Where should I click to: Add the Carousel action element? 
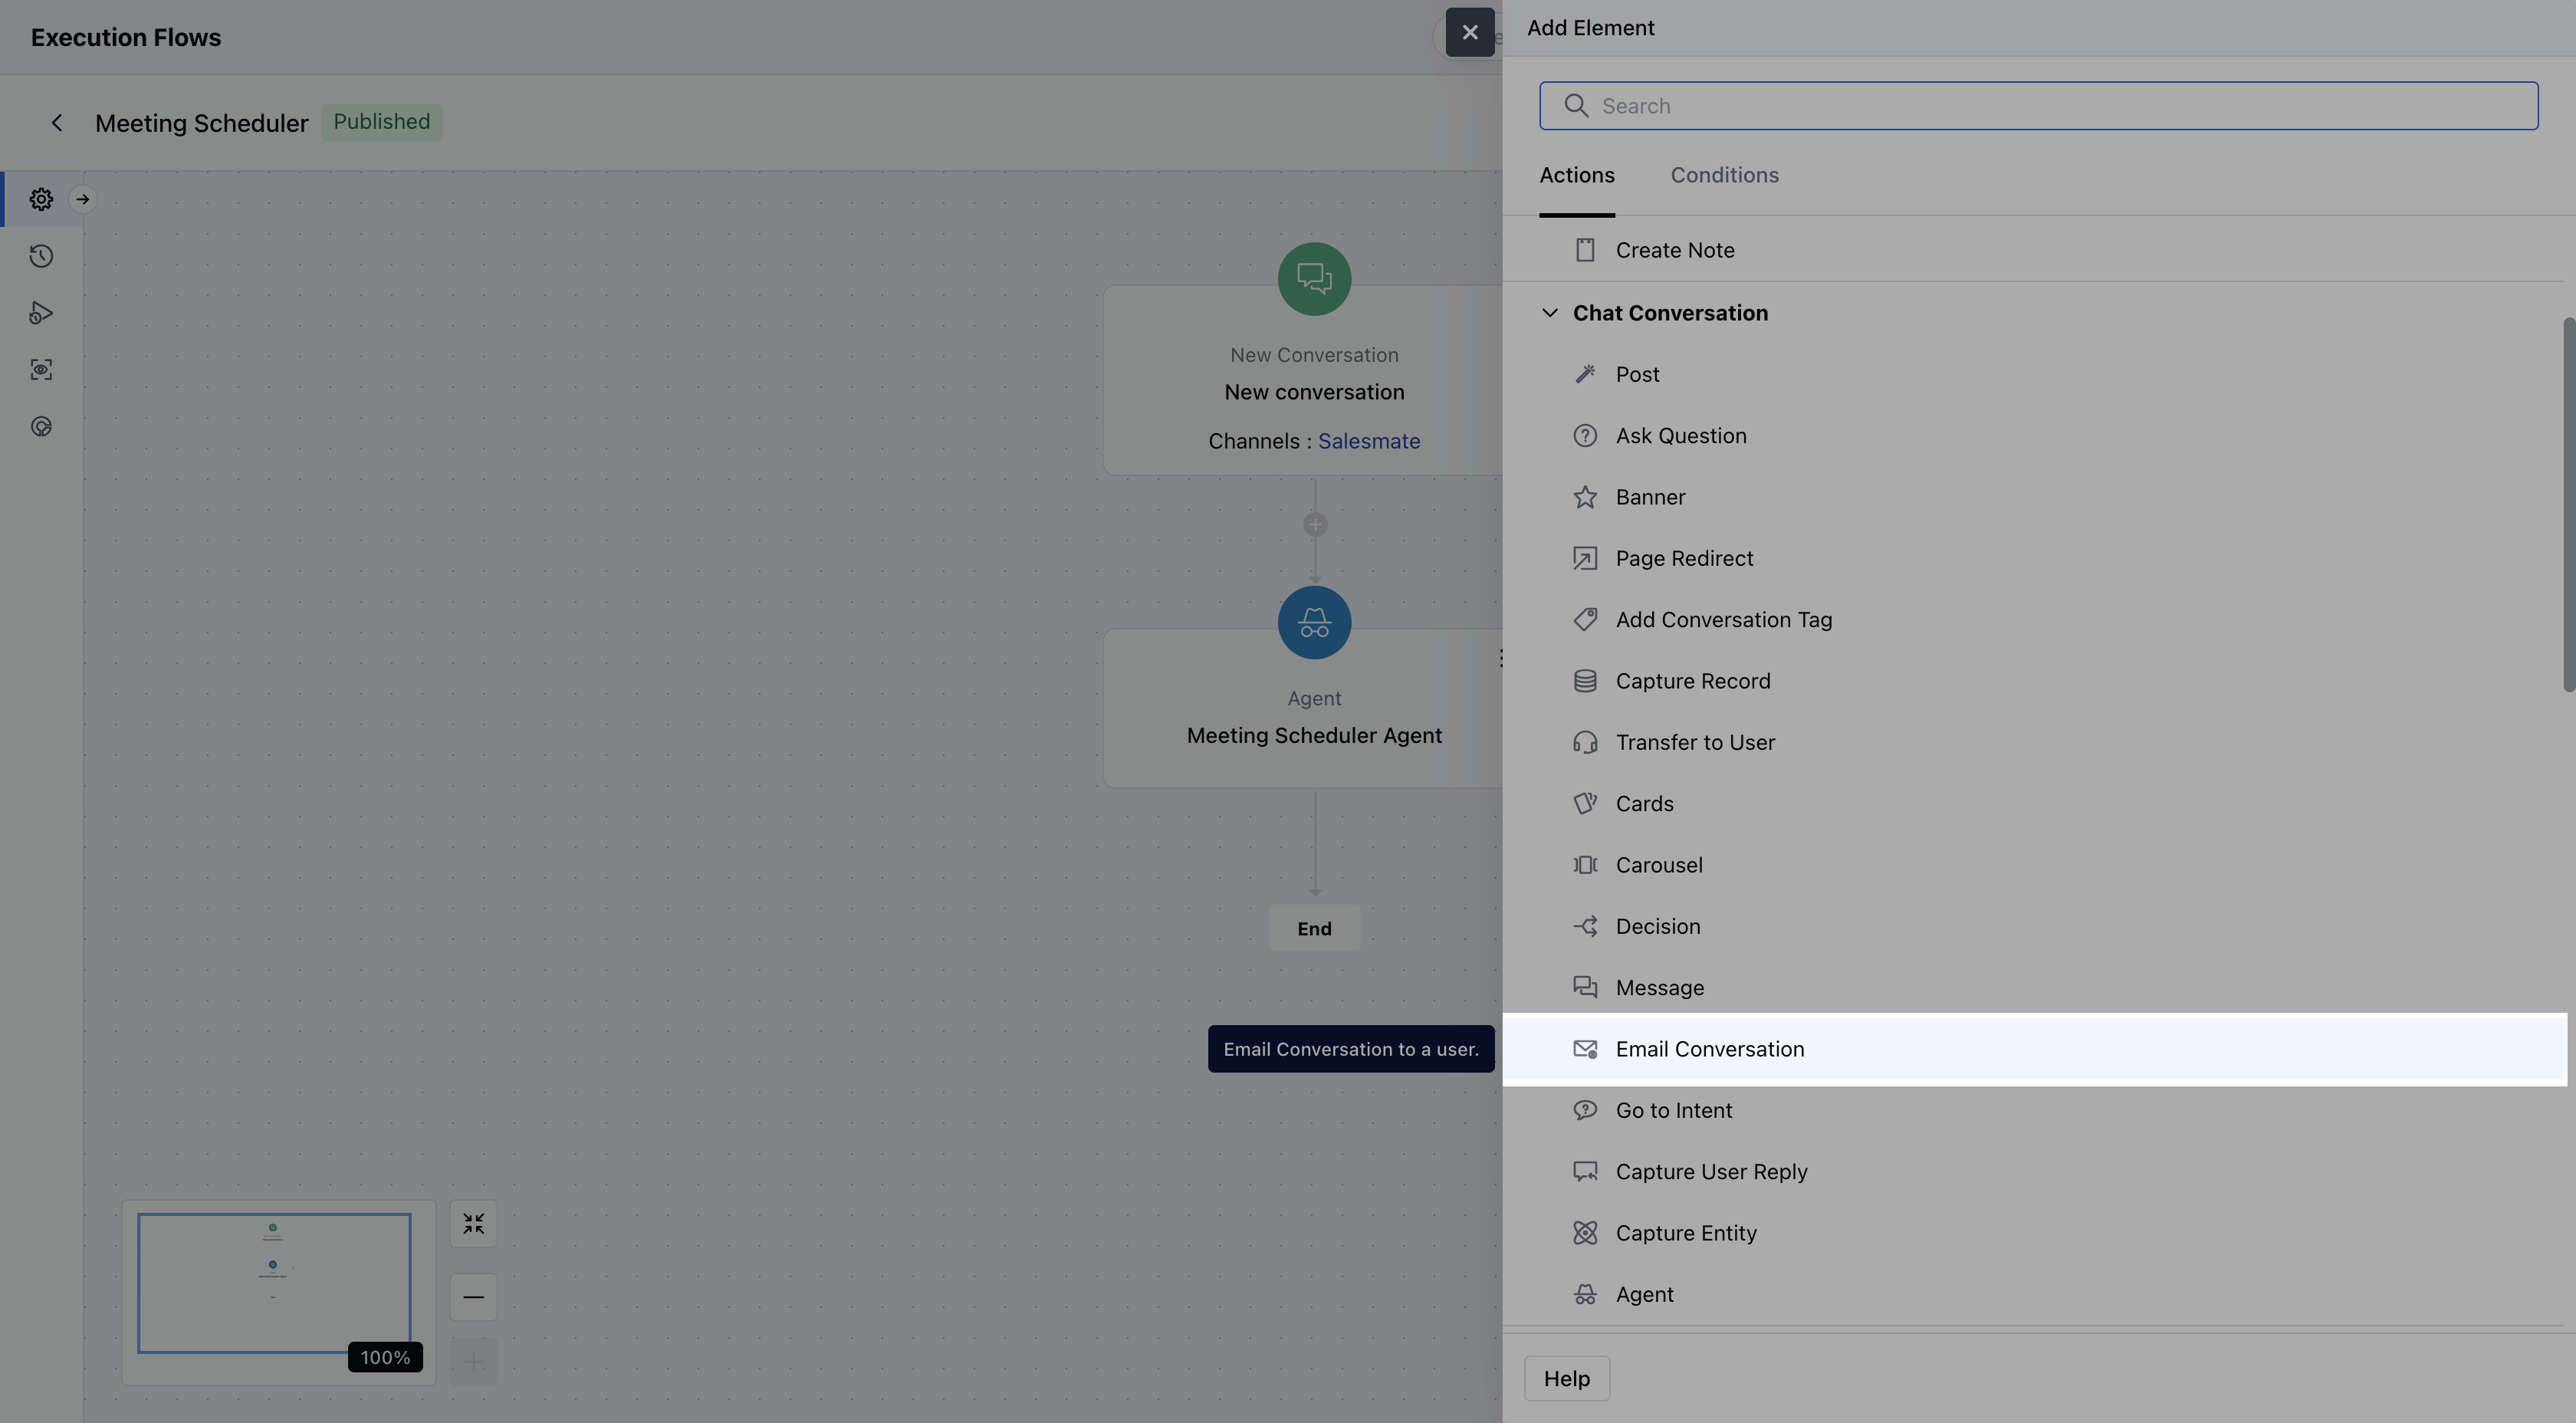tap(1658, 865)
